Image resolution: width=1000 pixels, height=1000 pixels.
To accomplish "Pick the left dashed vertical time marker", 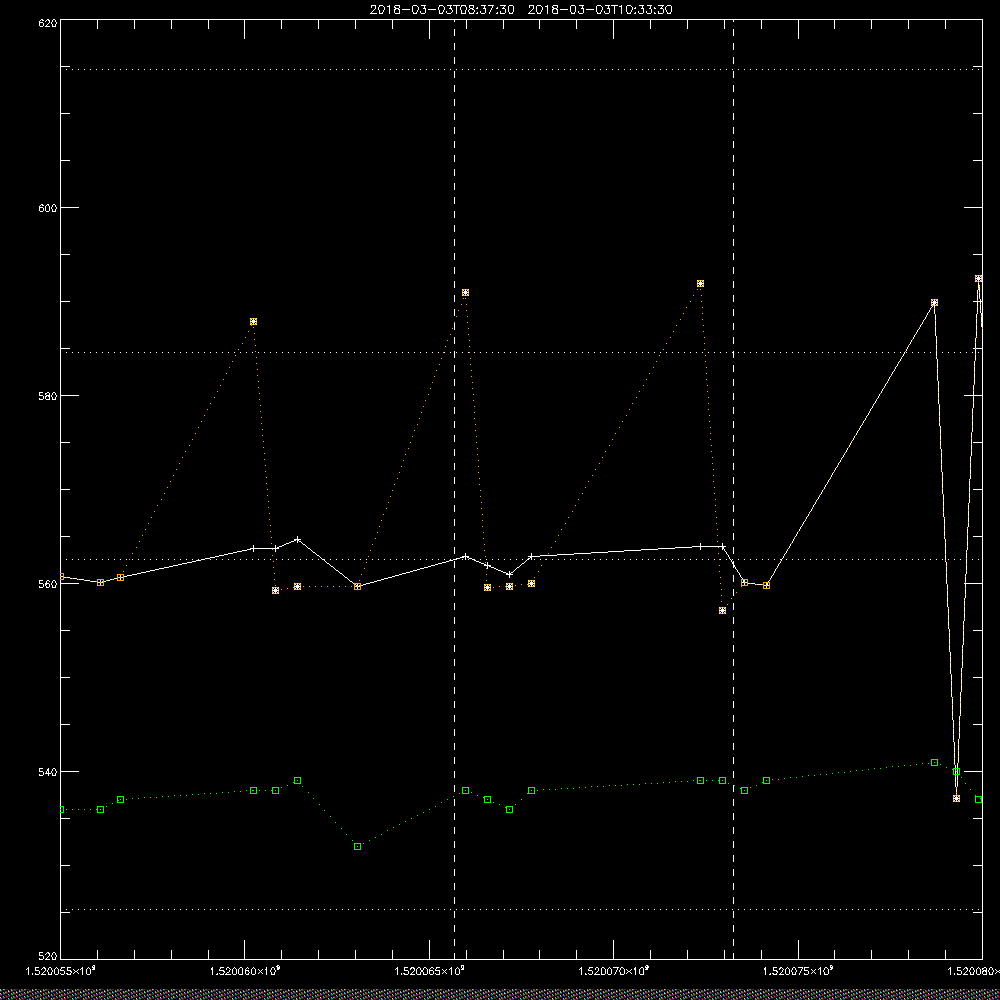I will [454, 489].
